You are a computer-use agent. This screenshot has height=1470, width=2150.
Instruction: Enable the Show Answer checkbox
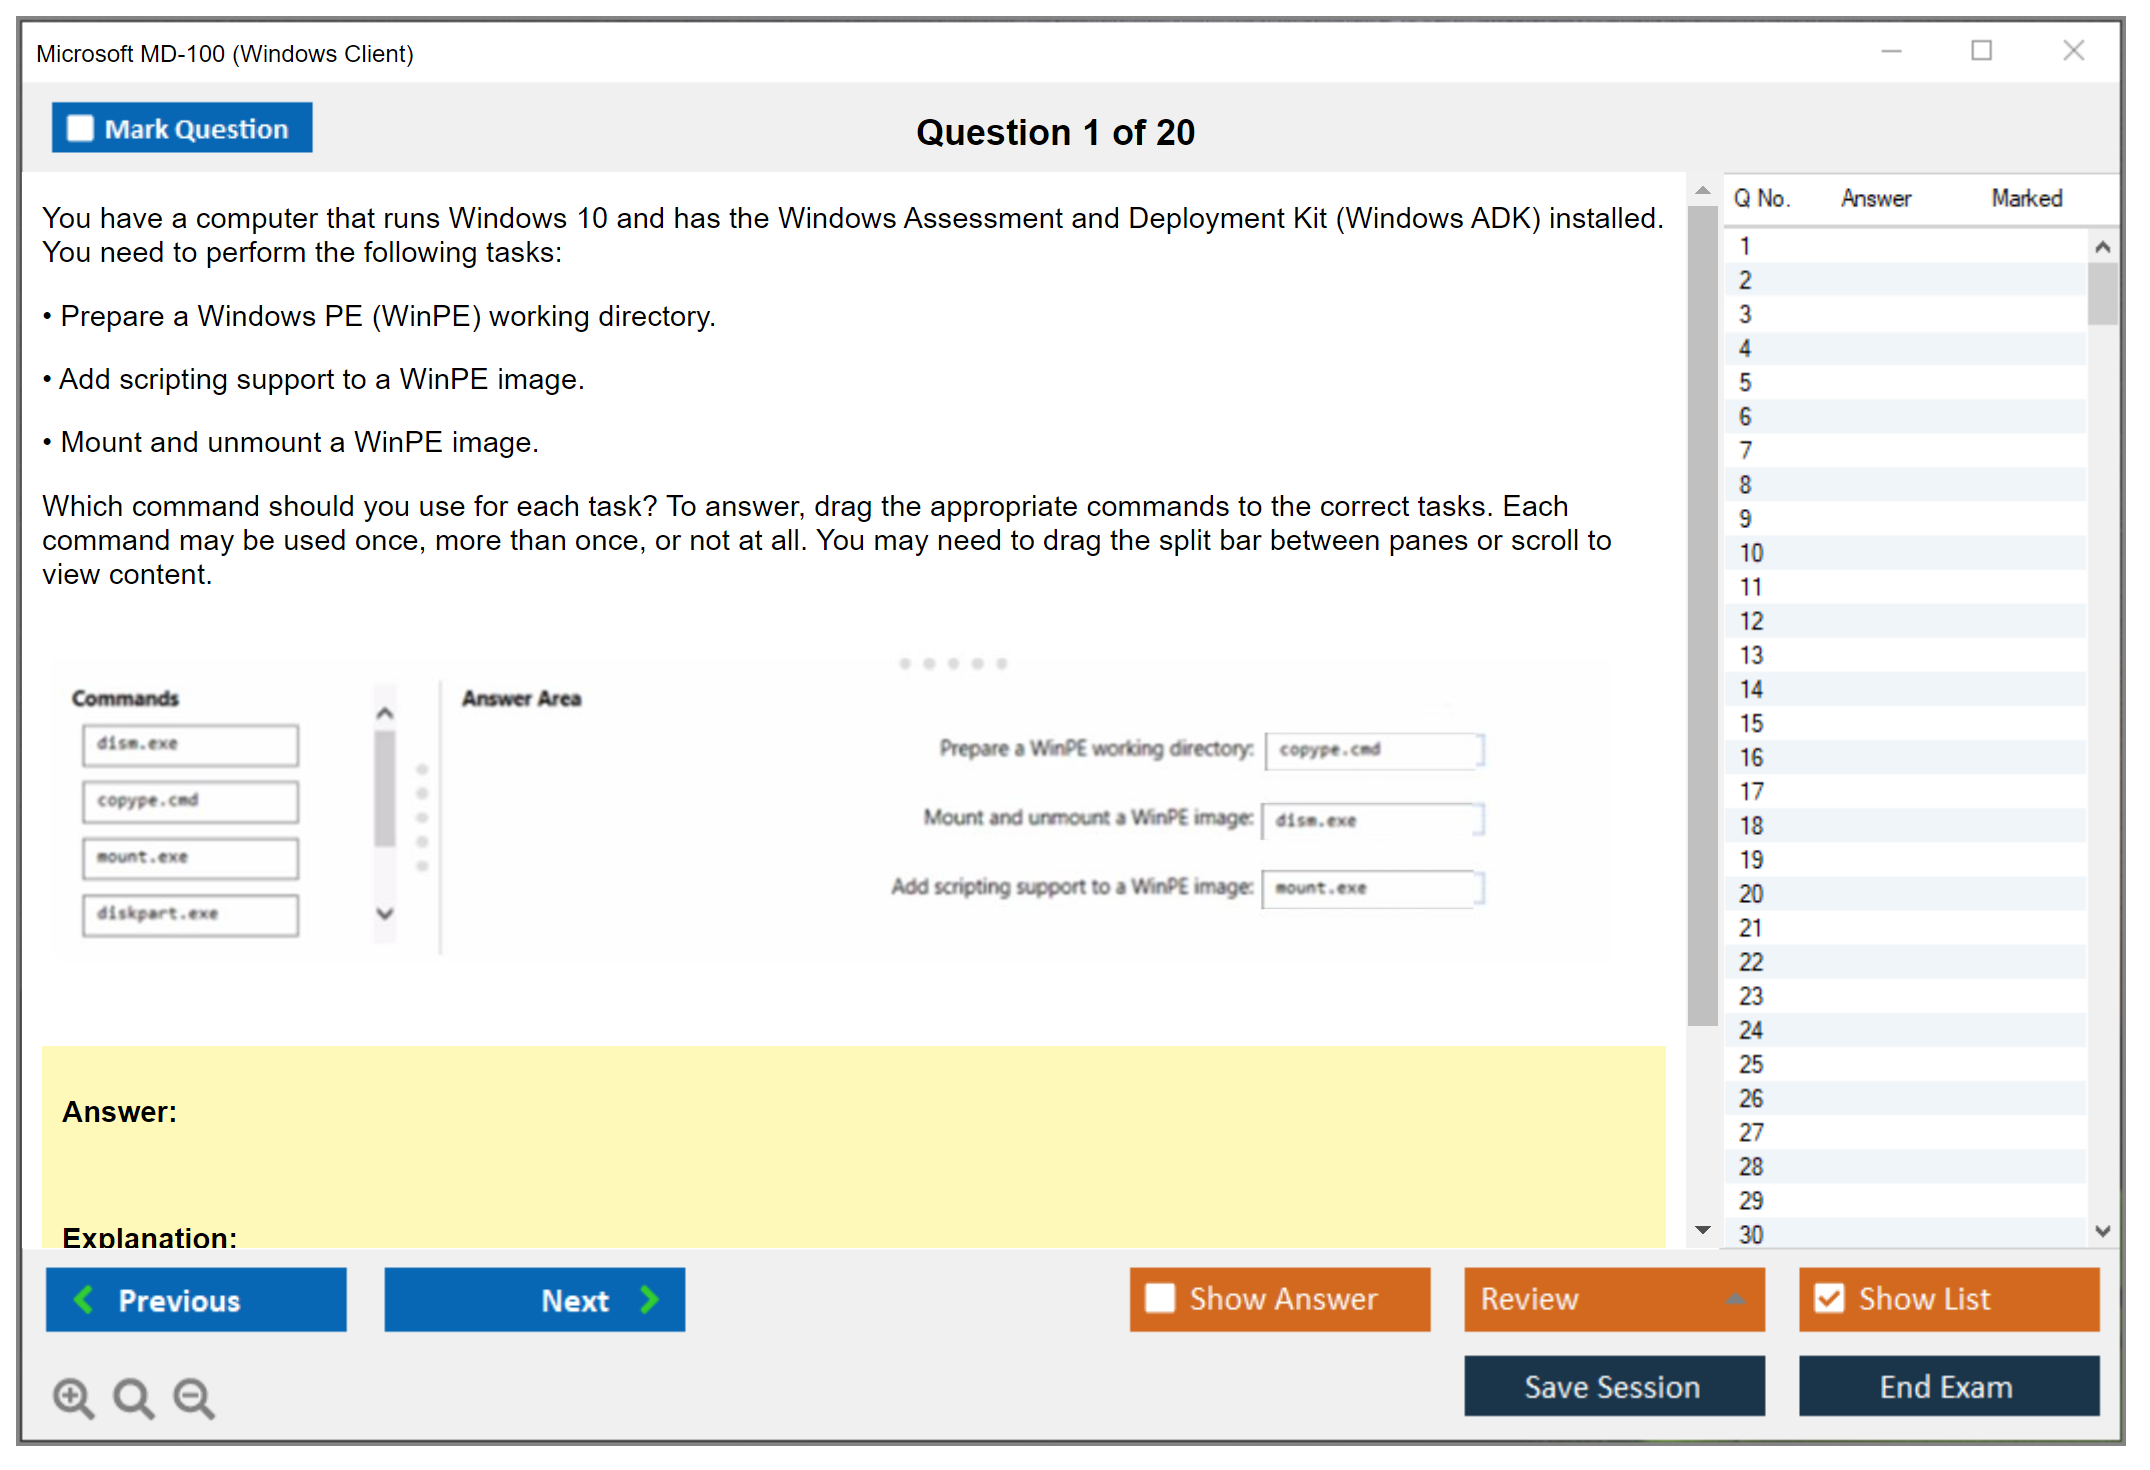coord(1160,1298)
